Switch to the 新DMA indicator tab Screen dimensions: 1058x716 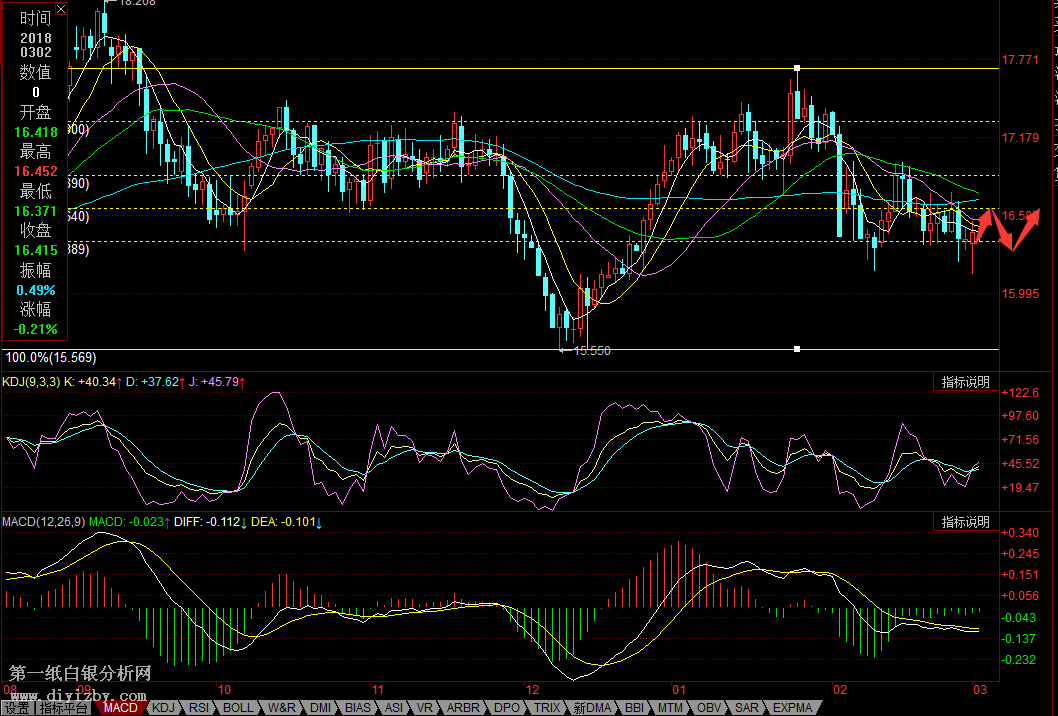590,708
